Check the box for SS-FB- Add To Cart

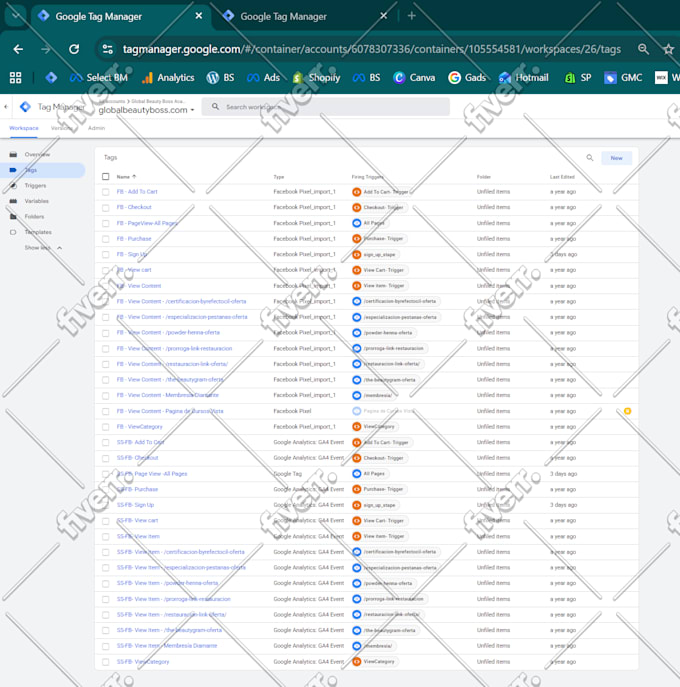click(106, 443)
